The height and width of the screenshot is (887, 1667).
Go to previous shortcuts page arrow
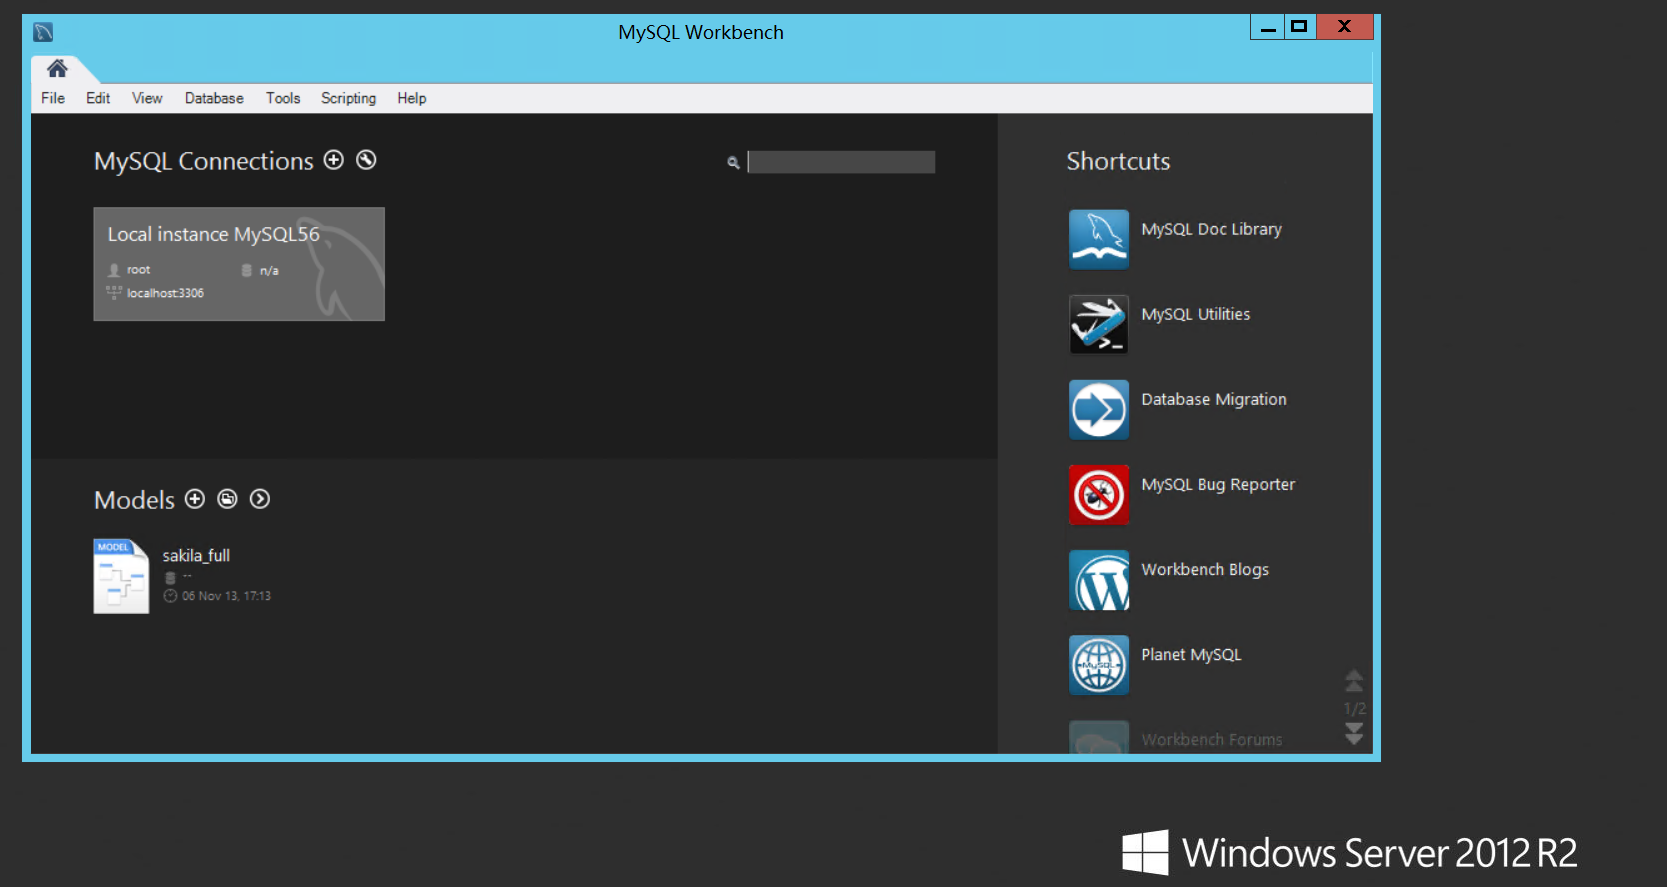coord(1354,681)
